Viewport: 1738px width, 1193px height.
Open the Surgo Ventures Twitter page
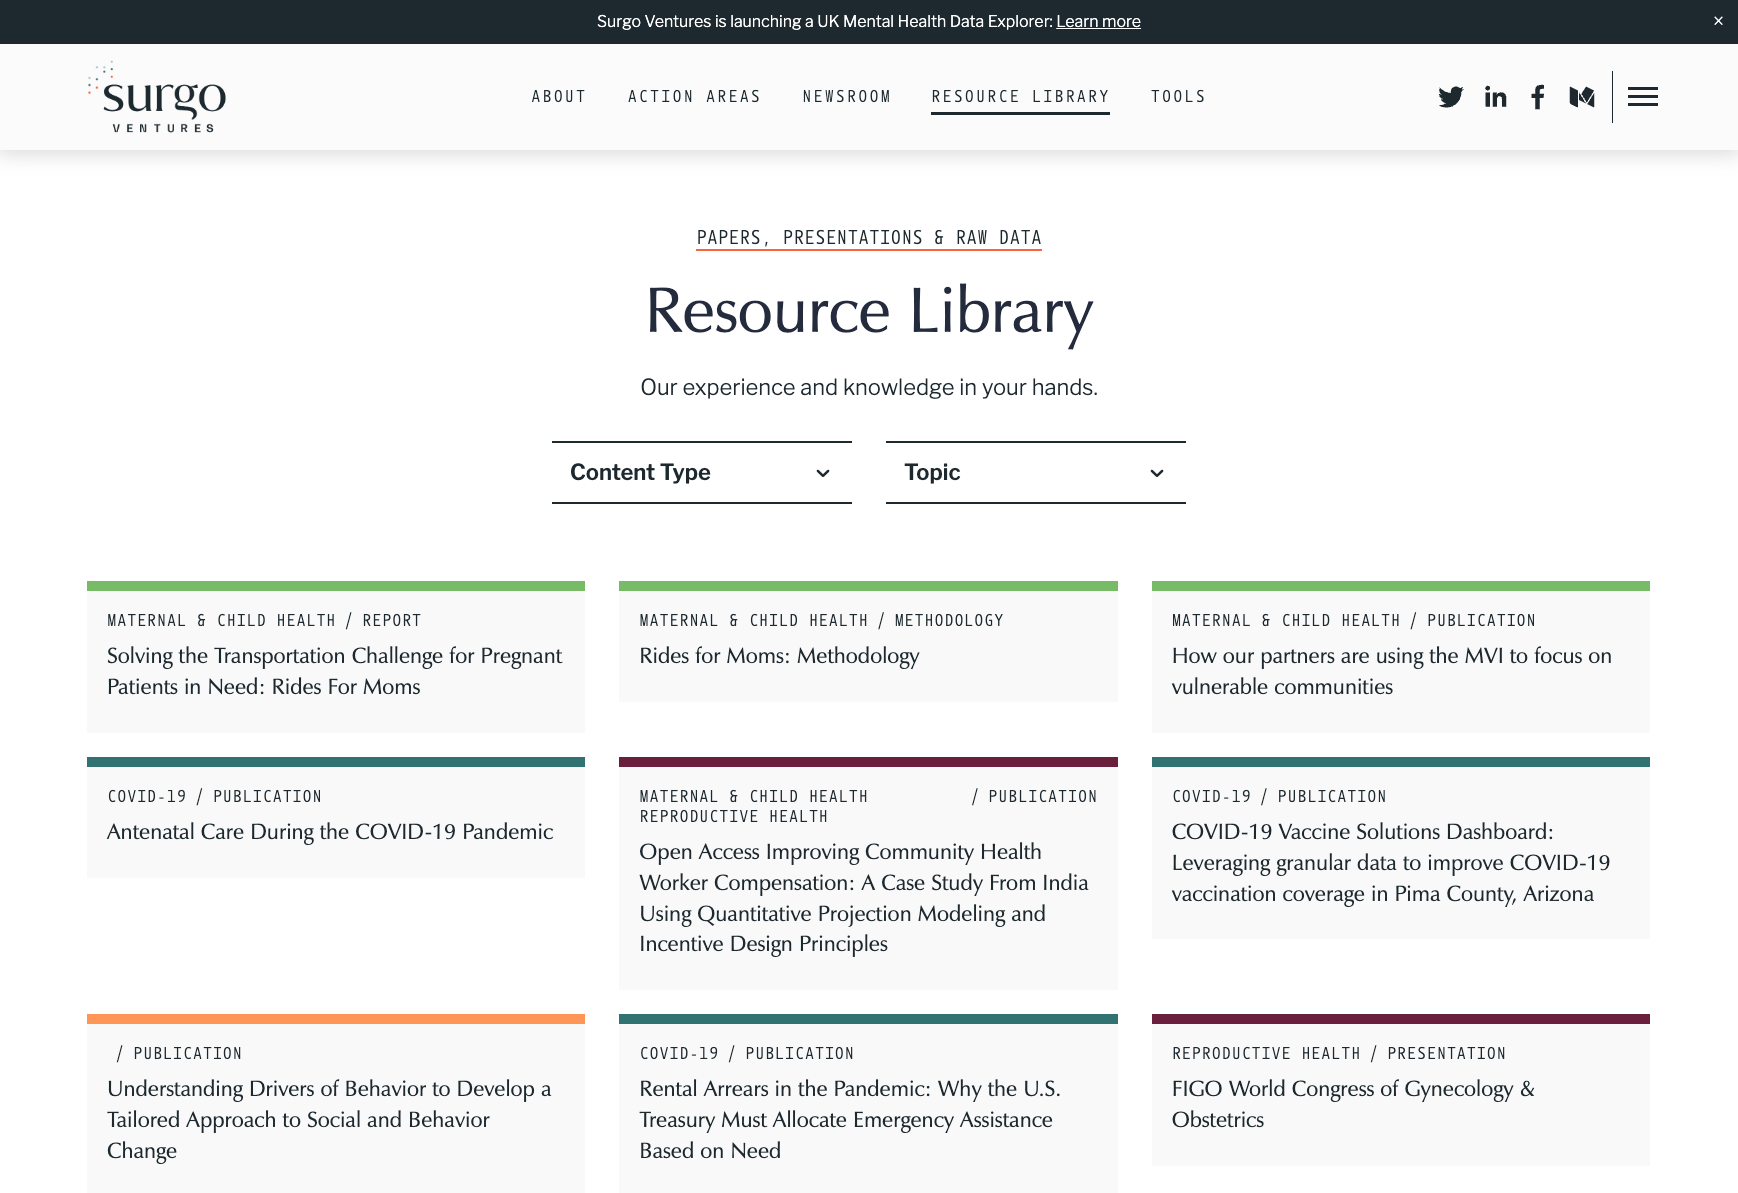click(1450, 97)
